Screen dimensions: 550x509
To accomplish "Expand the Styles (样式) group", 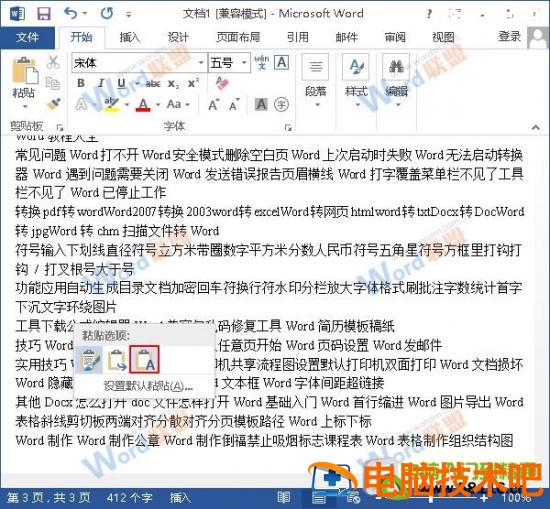I will click(x=356, y=81).
